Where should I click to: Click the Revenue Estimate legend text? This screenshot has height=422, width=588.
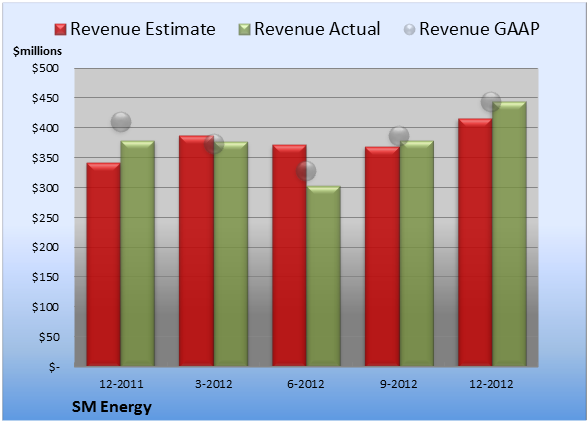click(143, 29)
